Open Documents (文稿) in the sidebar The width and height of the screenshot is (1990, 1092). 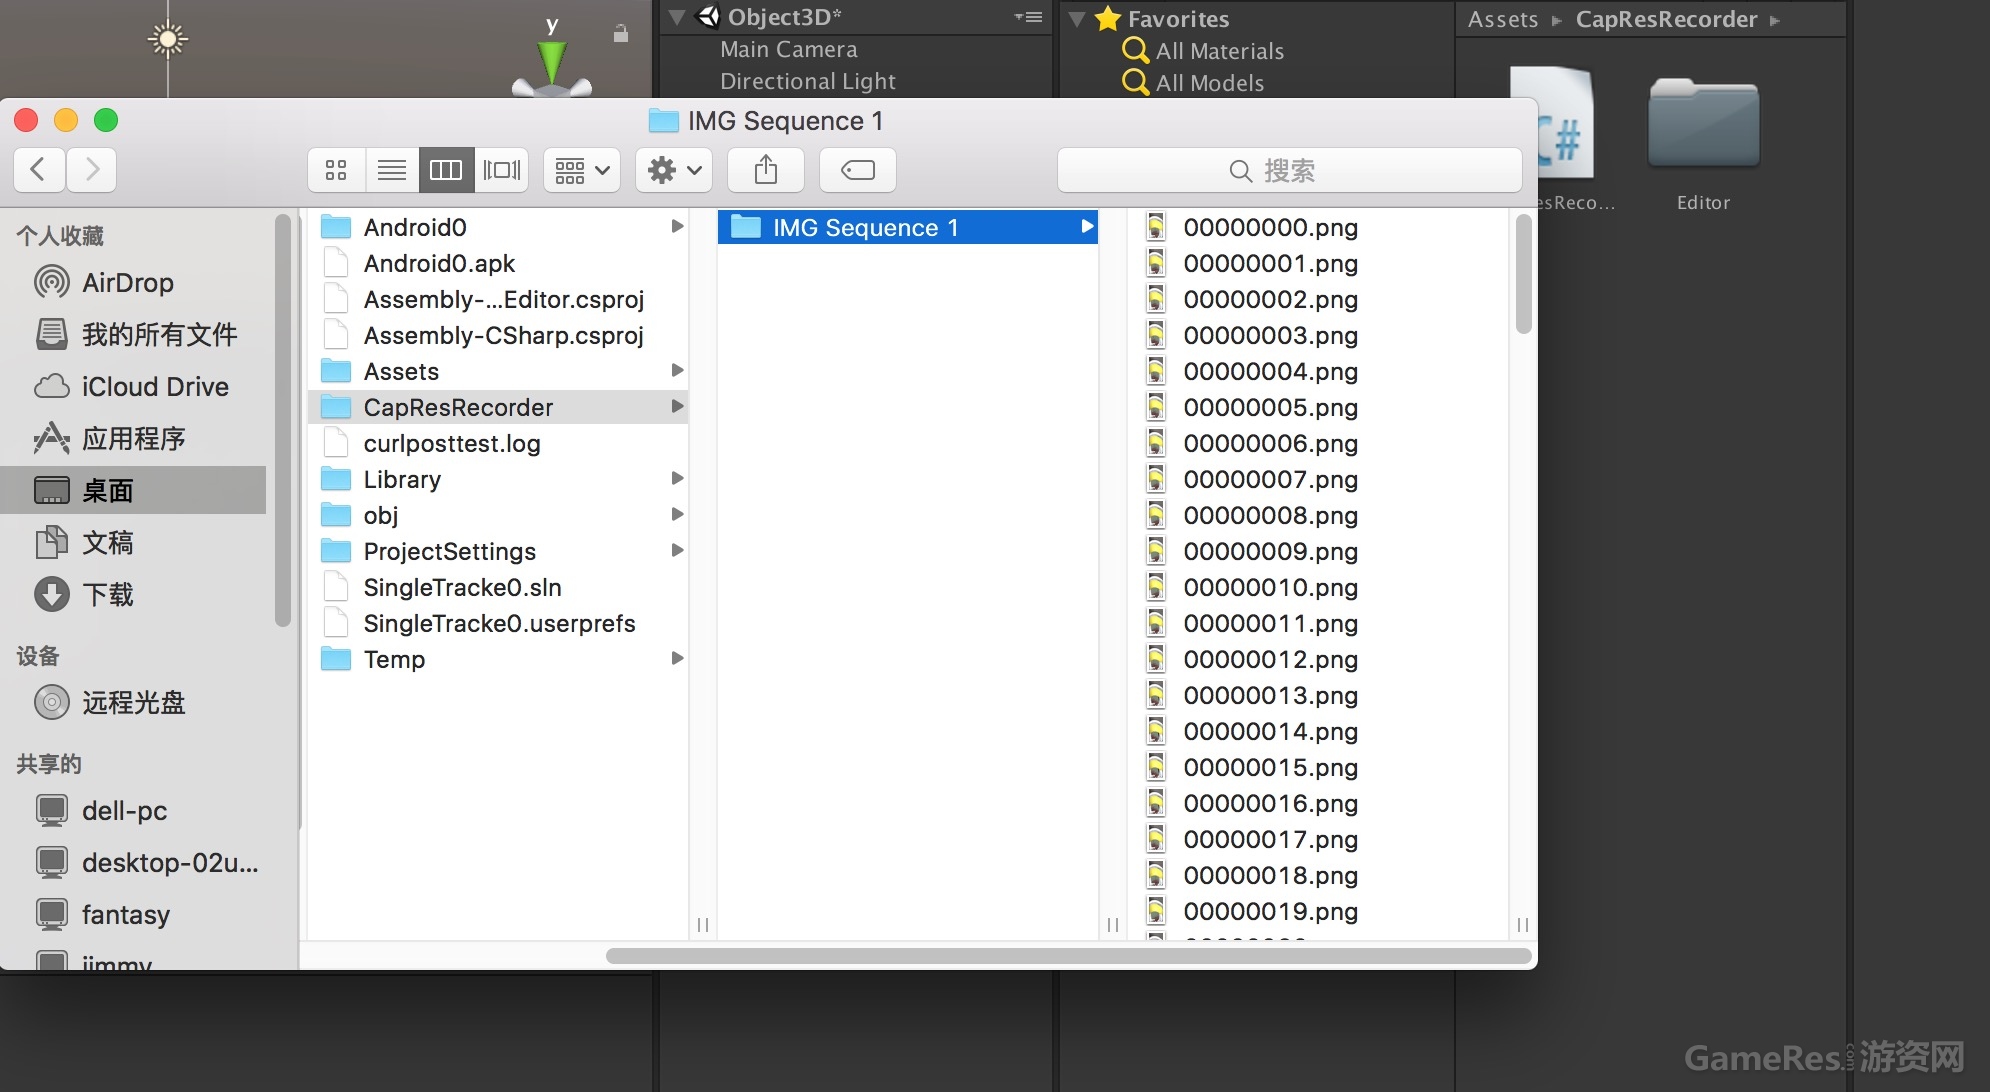[x=134, y=543]
